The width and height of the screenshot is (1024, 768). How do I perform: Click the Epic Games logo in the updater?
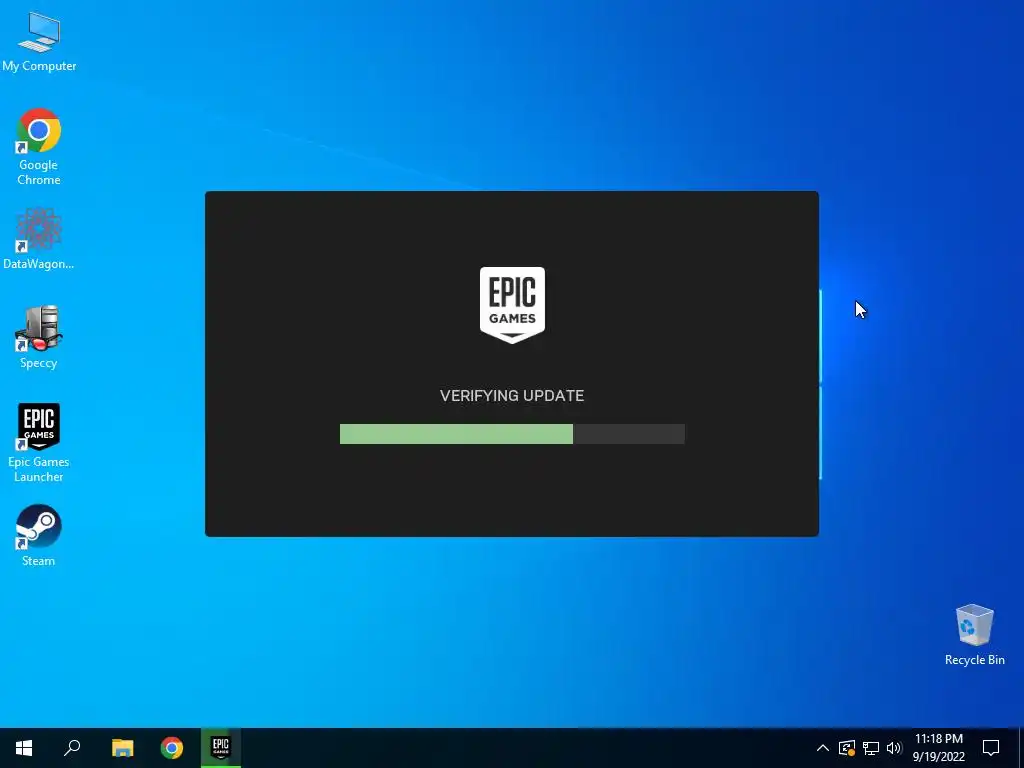[512, 304]
